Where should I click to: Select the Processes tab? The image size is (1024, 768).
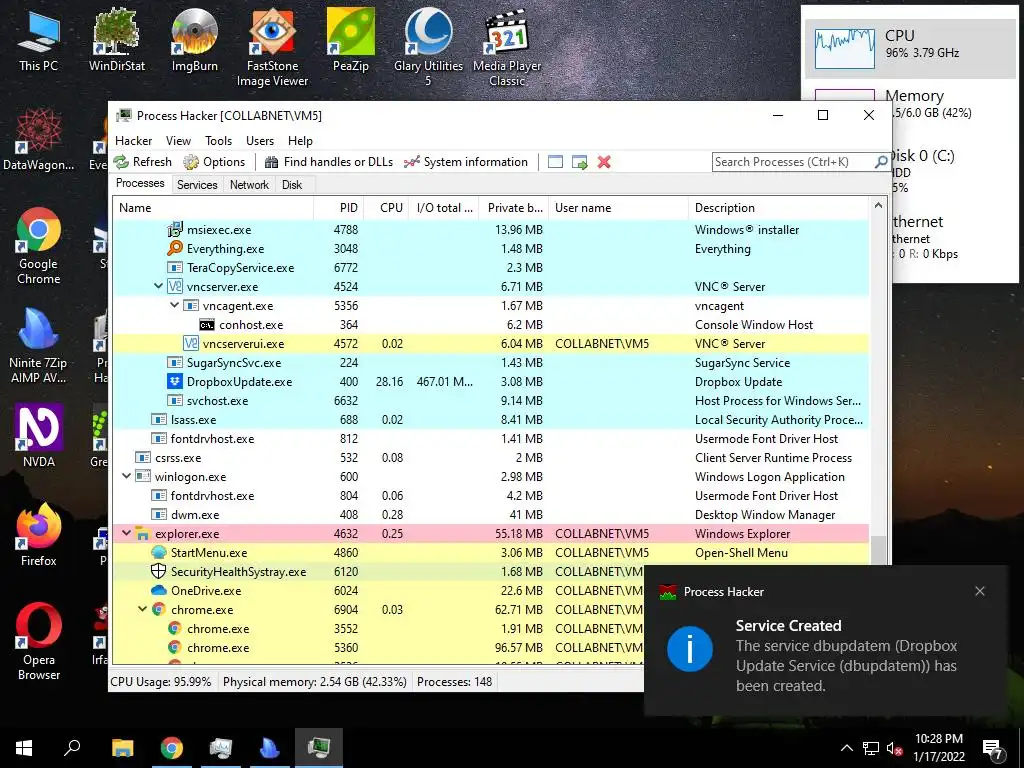[x=140, y=184]
